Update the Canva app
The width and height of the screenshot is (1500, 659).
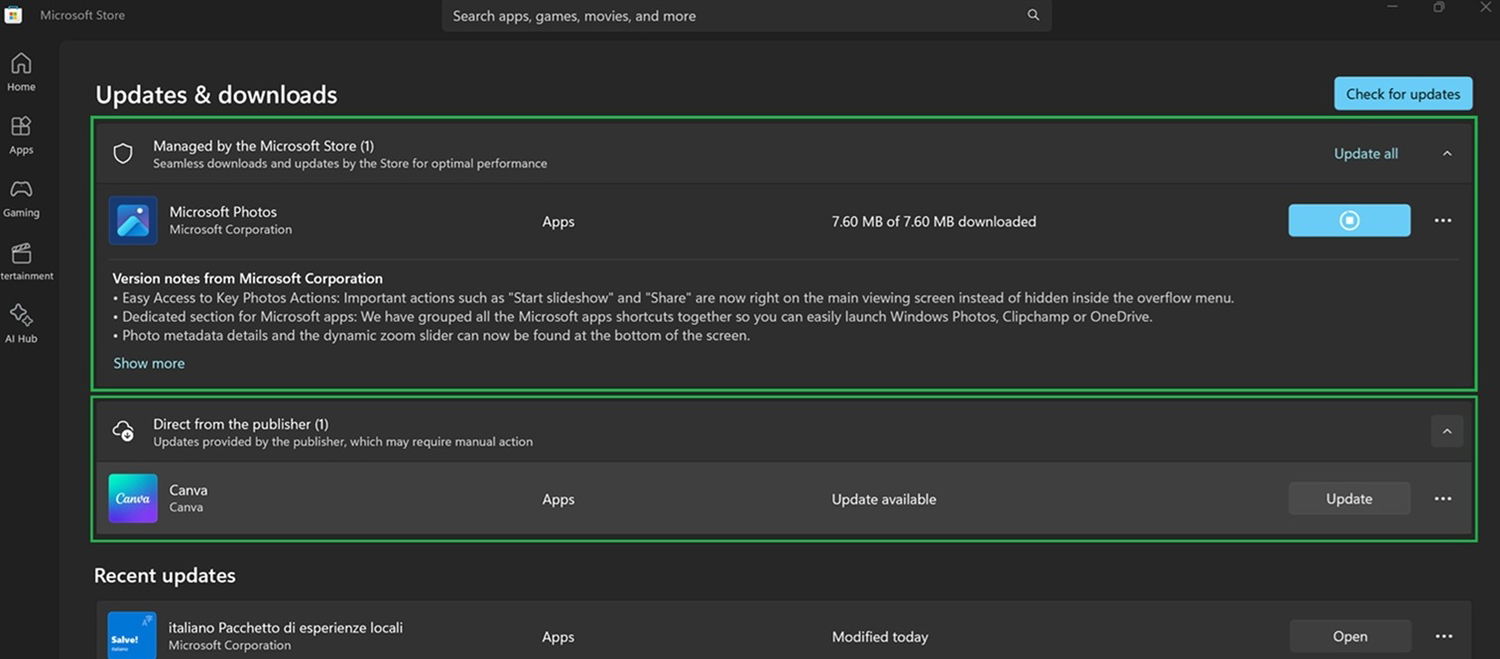pyautogui.click(x=1349, y=498)
